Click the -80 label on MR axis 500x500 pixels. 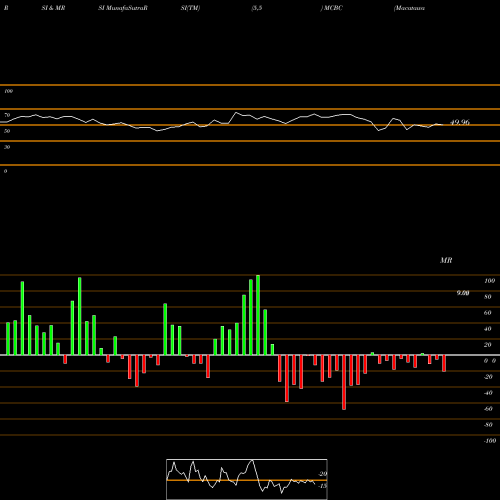pyautogui.click(x=488, y=425)
